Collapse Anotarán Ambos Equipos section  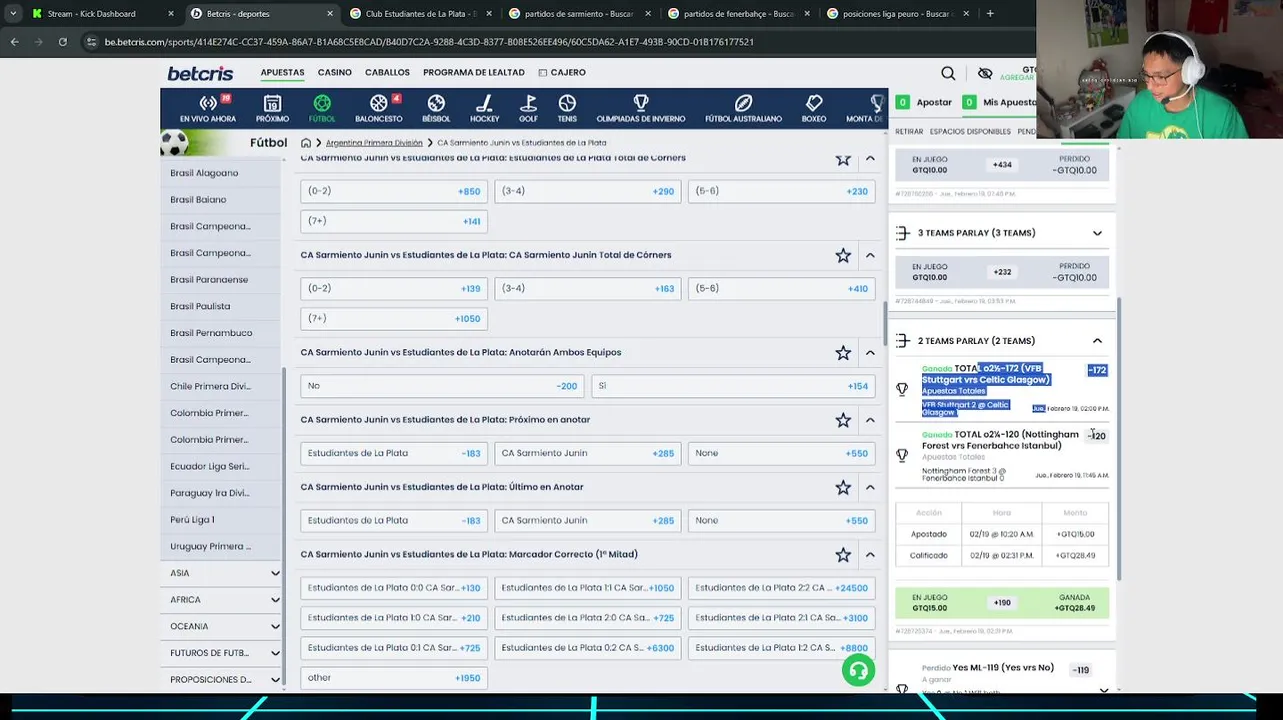[x=870, y=353]
